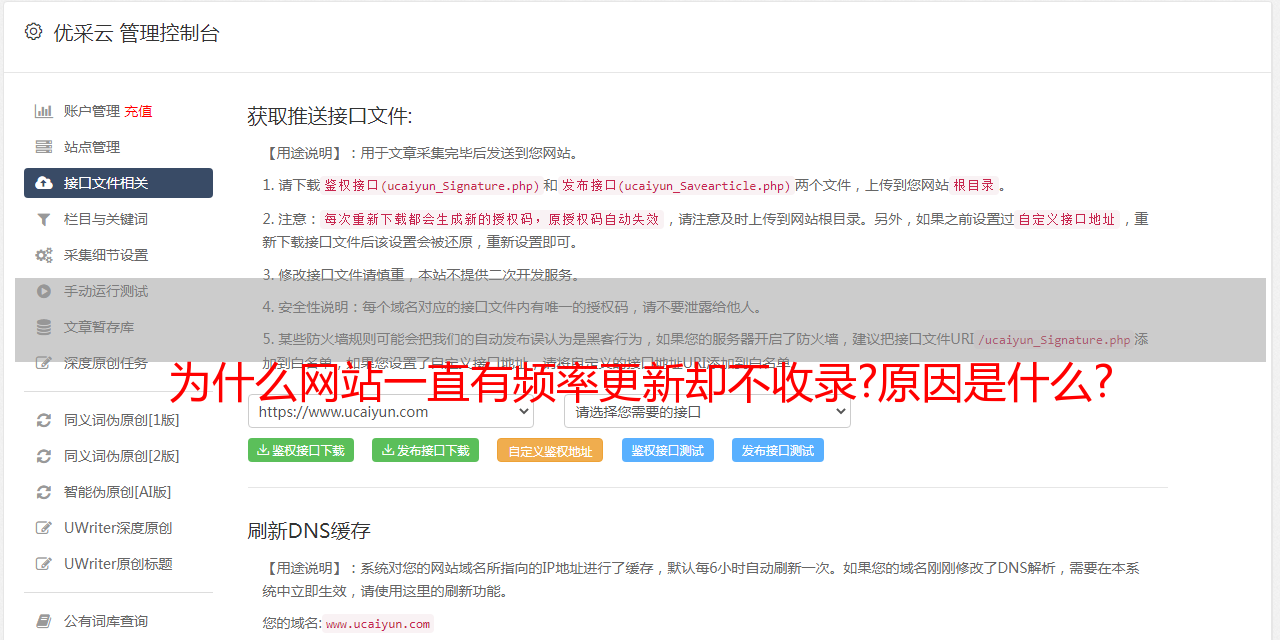Click 鉴权接口测试 blue button
The height and width of the screenshot is (640, 1280).
(x=668, y=450)
